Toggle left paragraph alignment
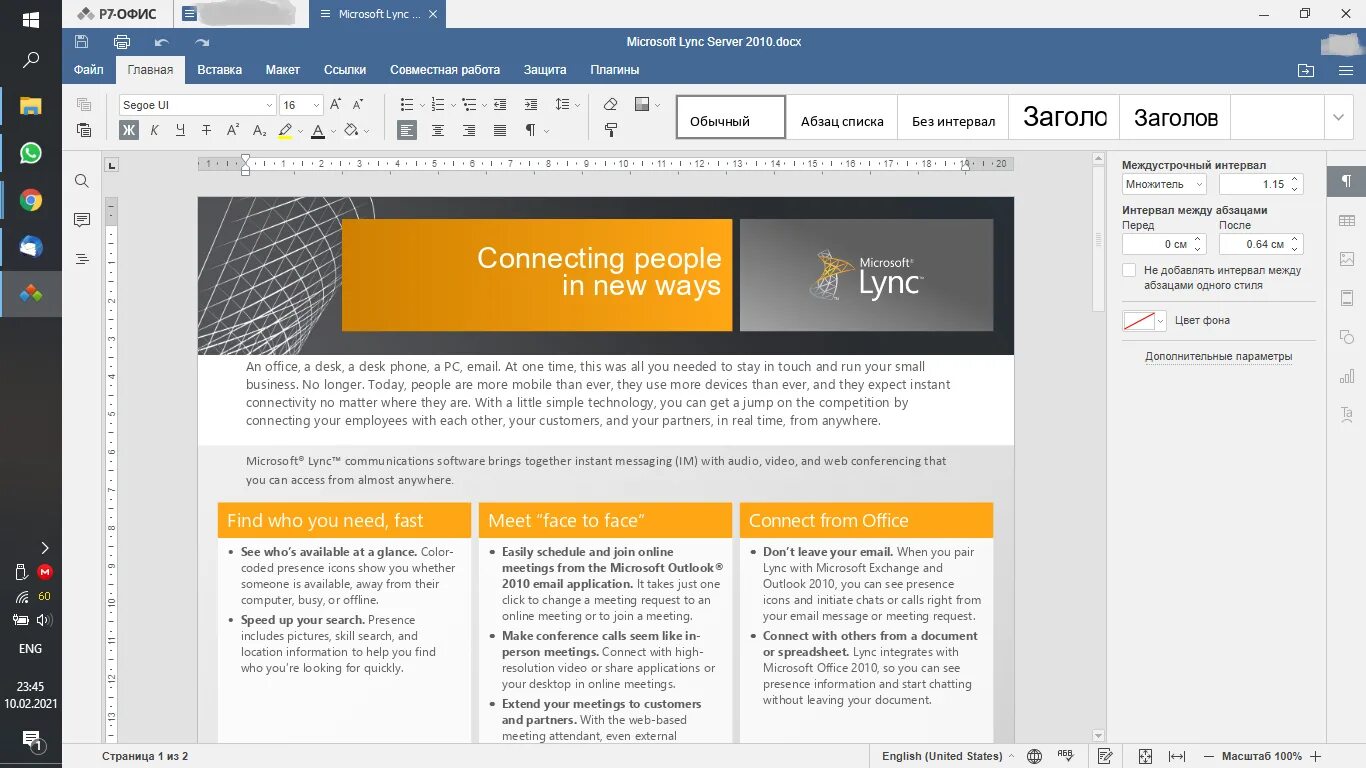 tap(407, 130)
